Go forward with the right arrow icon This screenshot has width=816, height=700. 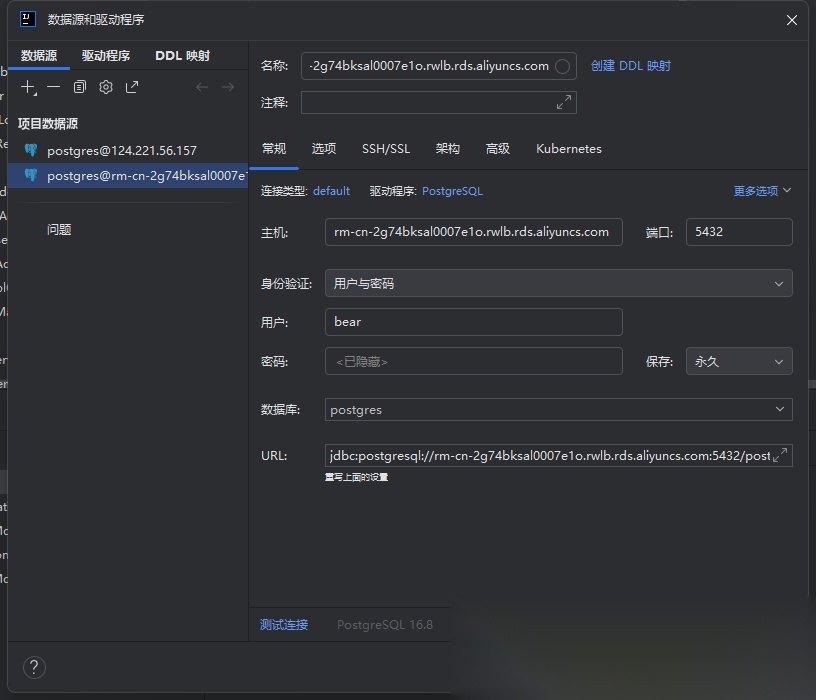point(228,87)
